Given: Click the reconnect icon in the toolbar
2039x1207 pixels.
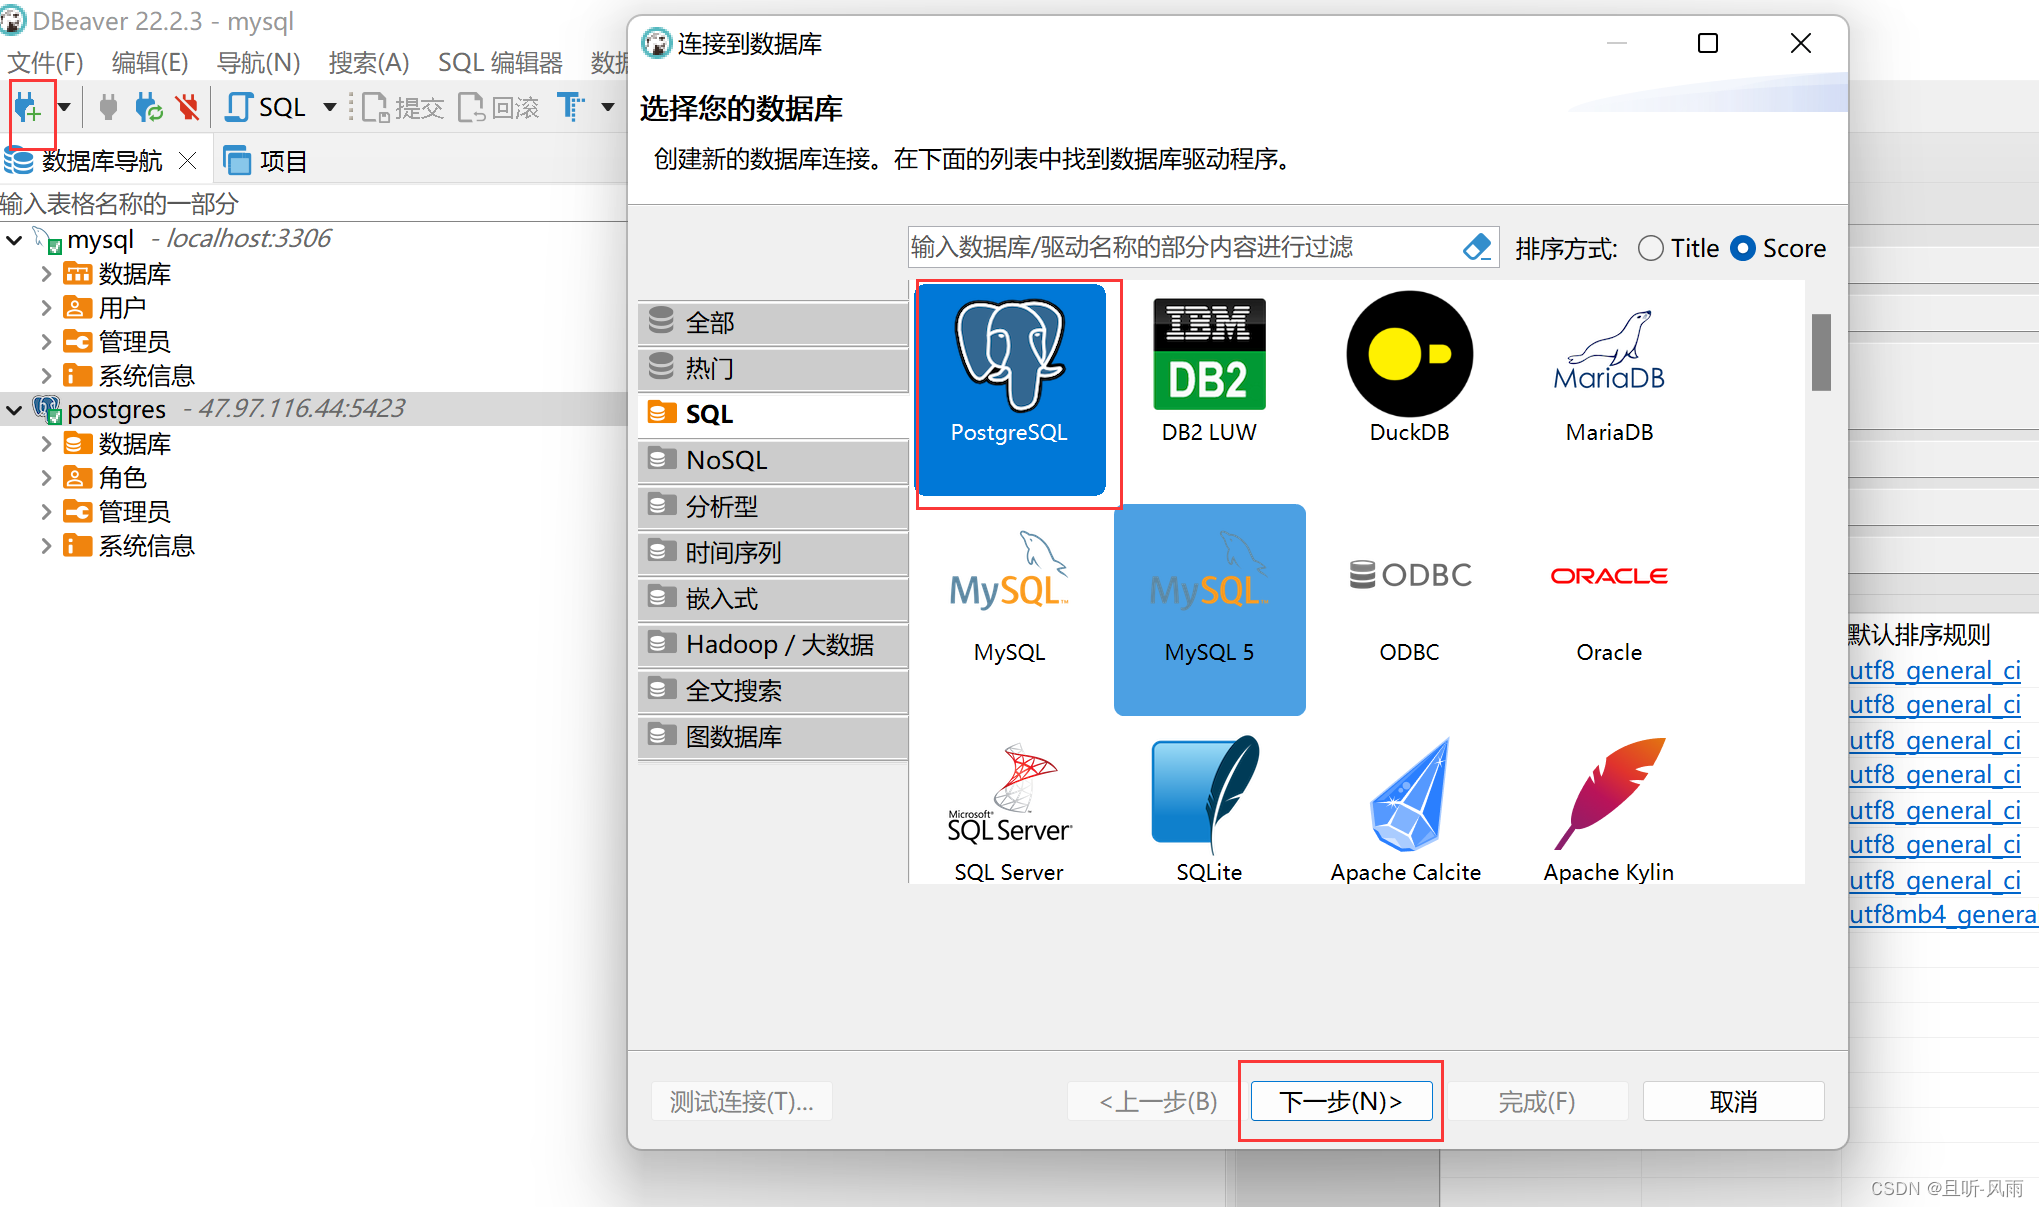Looking at the screenshot, I should [x=148, y=108].
